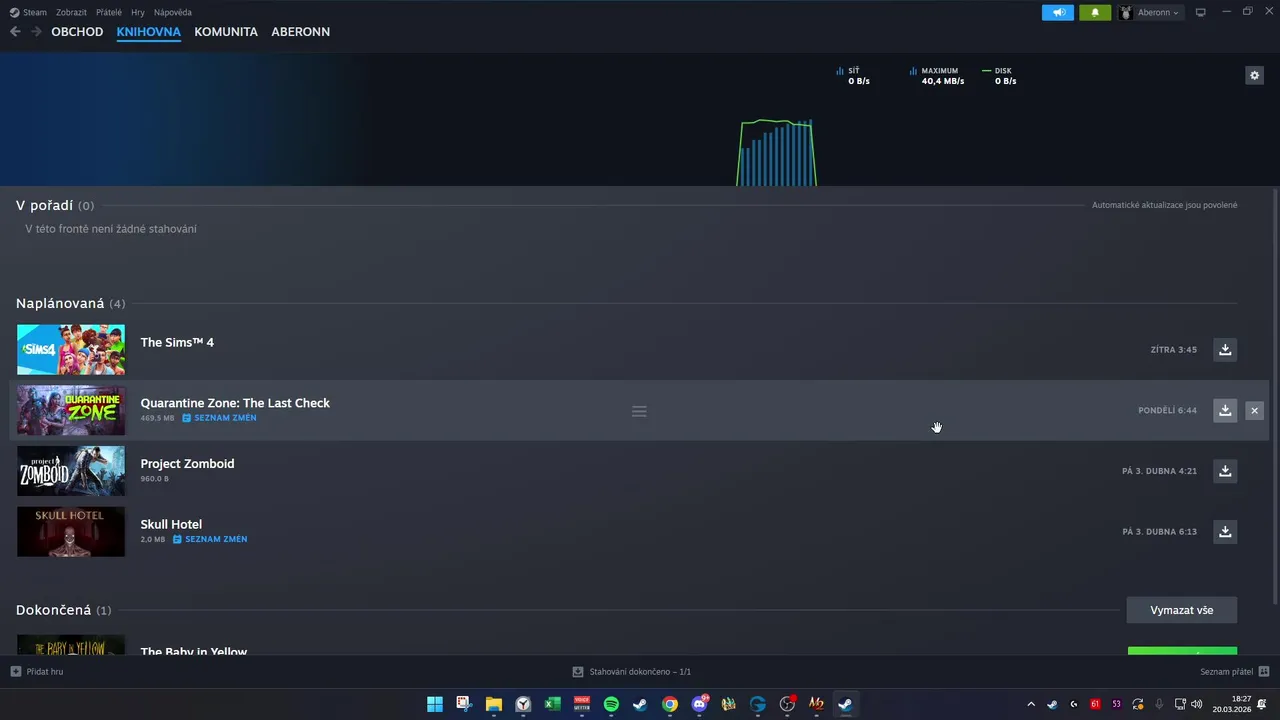Click the ZÍTRA 3:45 scheduled time
Image resolution: width=1280 pixels, height=720 pixels.
(x=1174, y=350)
